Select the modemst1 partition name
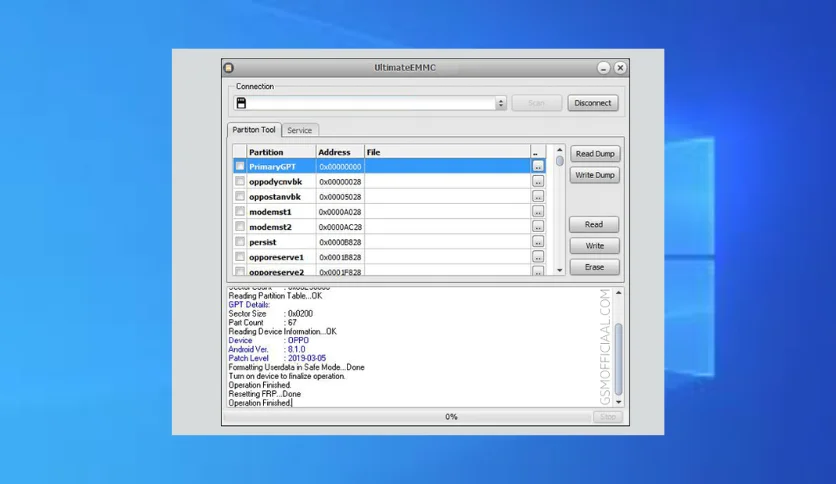The image size is (836, 484). [270, 212]
